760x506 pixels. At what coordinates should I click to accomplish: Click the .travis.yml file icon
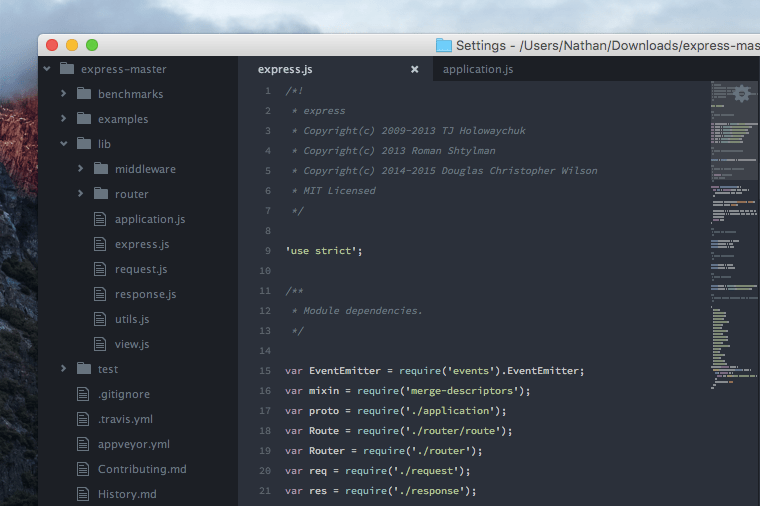(x=83, y=419)
